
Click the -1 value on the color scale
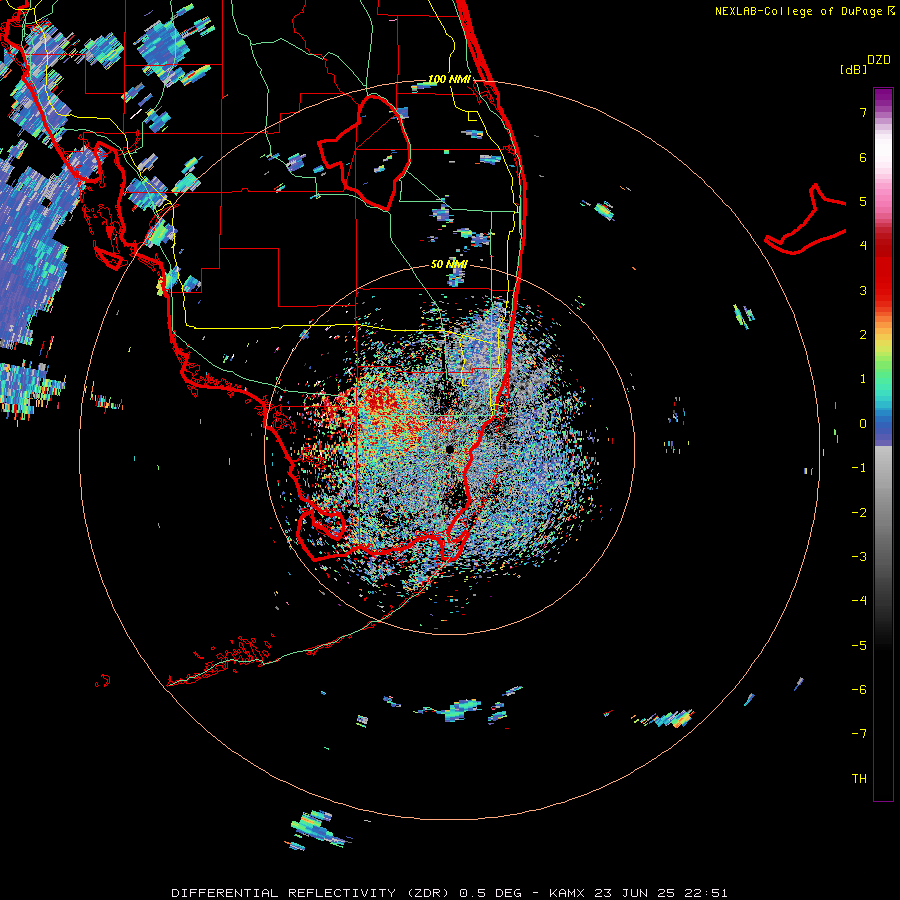tap(859, 468)
